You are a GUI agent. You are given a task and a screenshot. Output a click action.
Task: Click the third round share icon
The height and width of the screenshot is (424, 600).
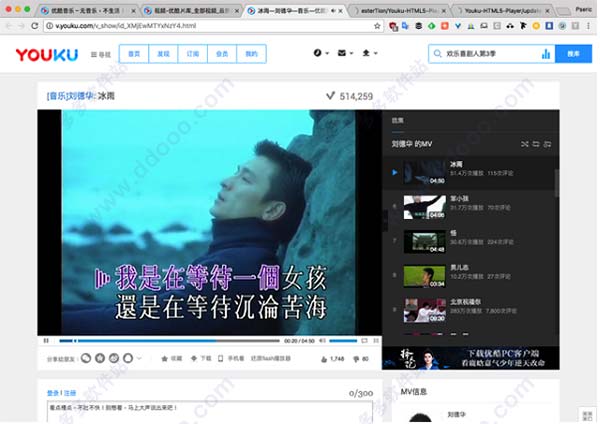tap(114, 358)
